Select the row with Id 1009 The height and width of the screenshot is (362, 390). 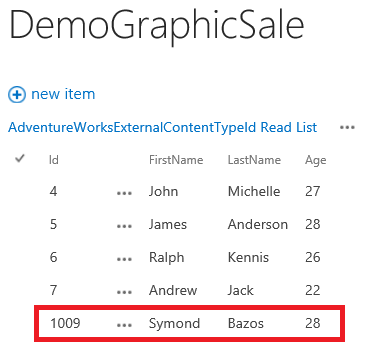pos(189,323)
